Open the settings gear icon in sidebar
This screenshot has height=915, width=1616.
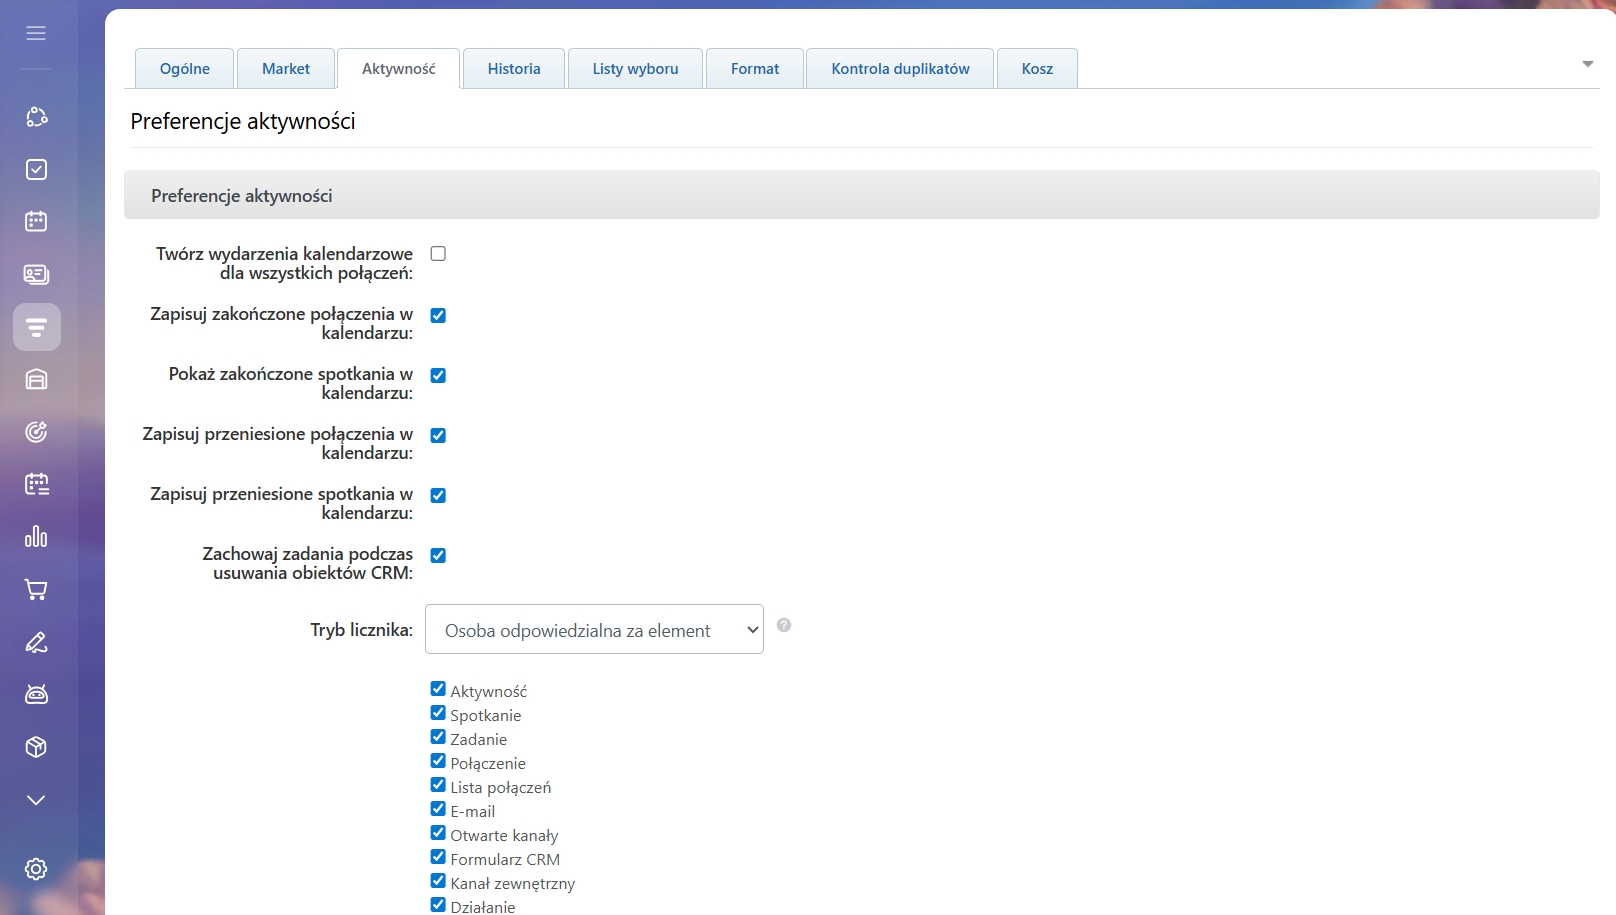[36, 869]
